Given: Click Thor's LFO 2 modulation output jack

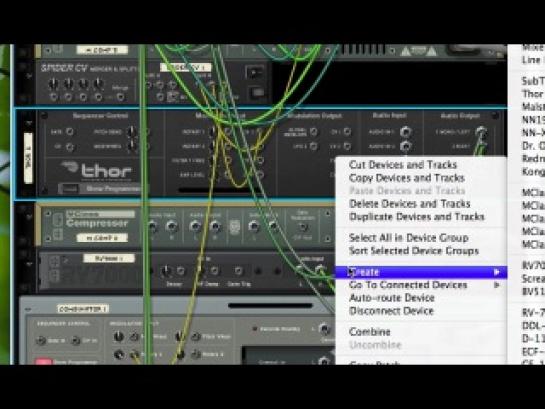Looking at the screenshot, I should coord(314,146).
